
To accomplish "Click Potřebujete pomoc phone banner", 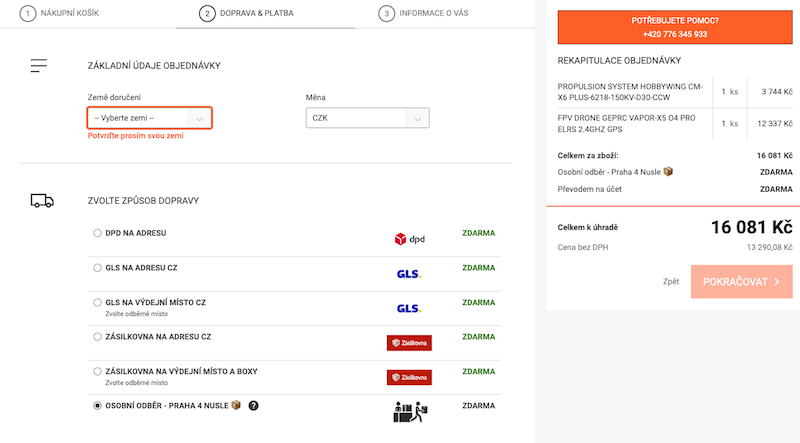I will click(675, 28).
